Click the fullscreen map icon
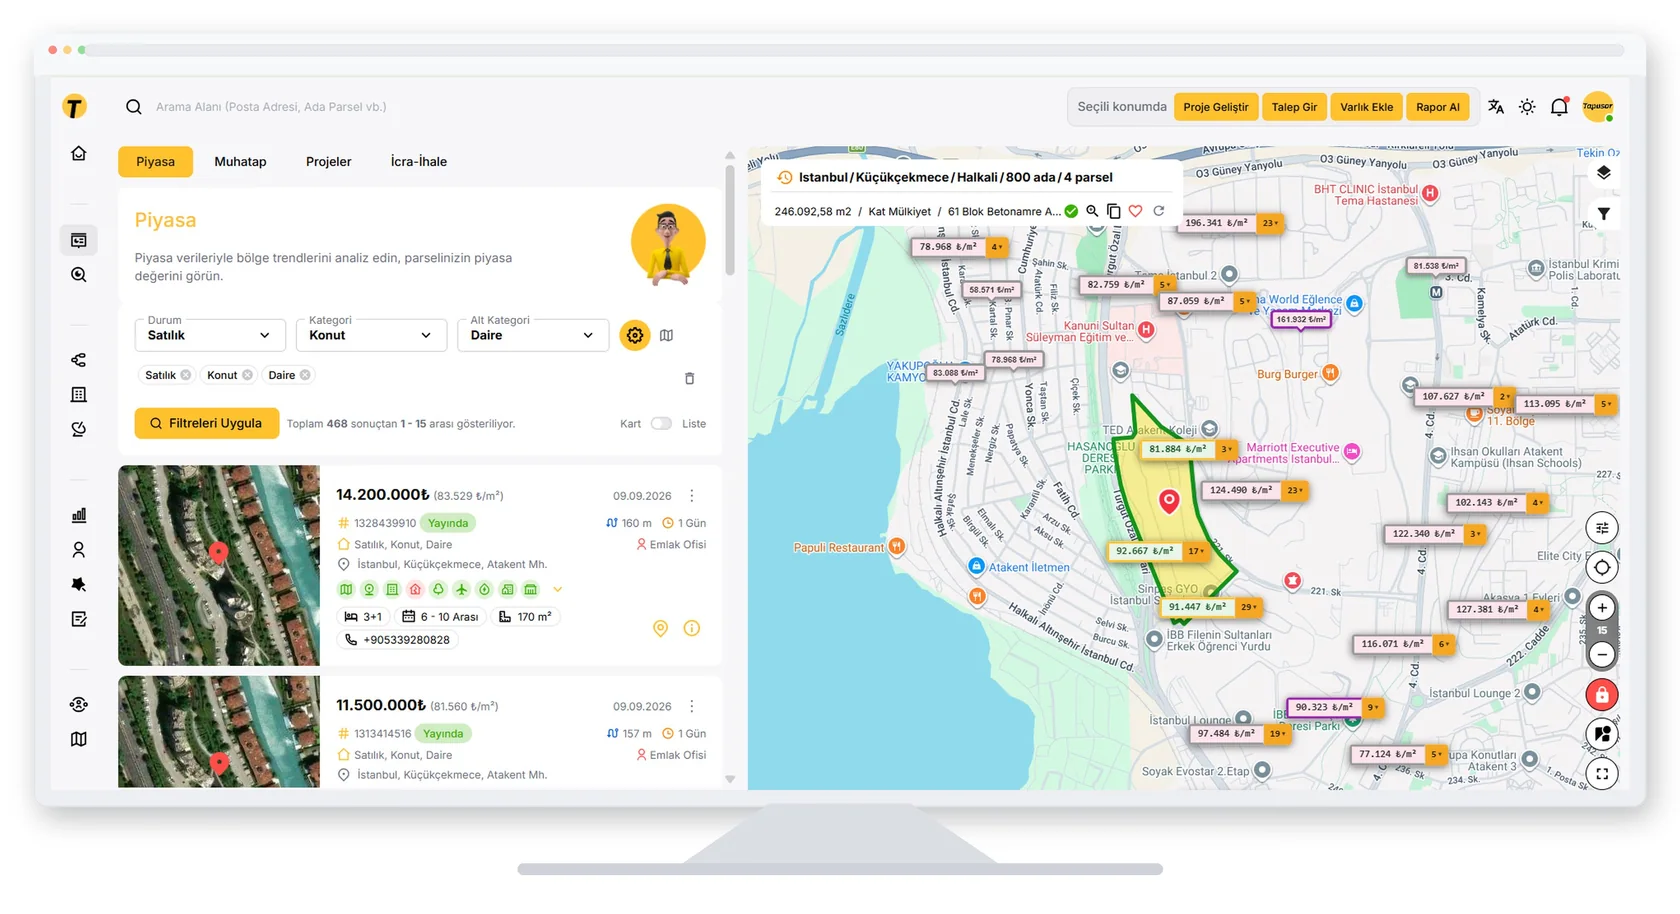 (1602, 773)
